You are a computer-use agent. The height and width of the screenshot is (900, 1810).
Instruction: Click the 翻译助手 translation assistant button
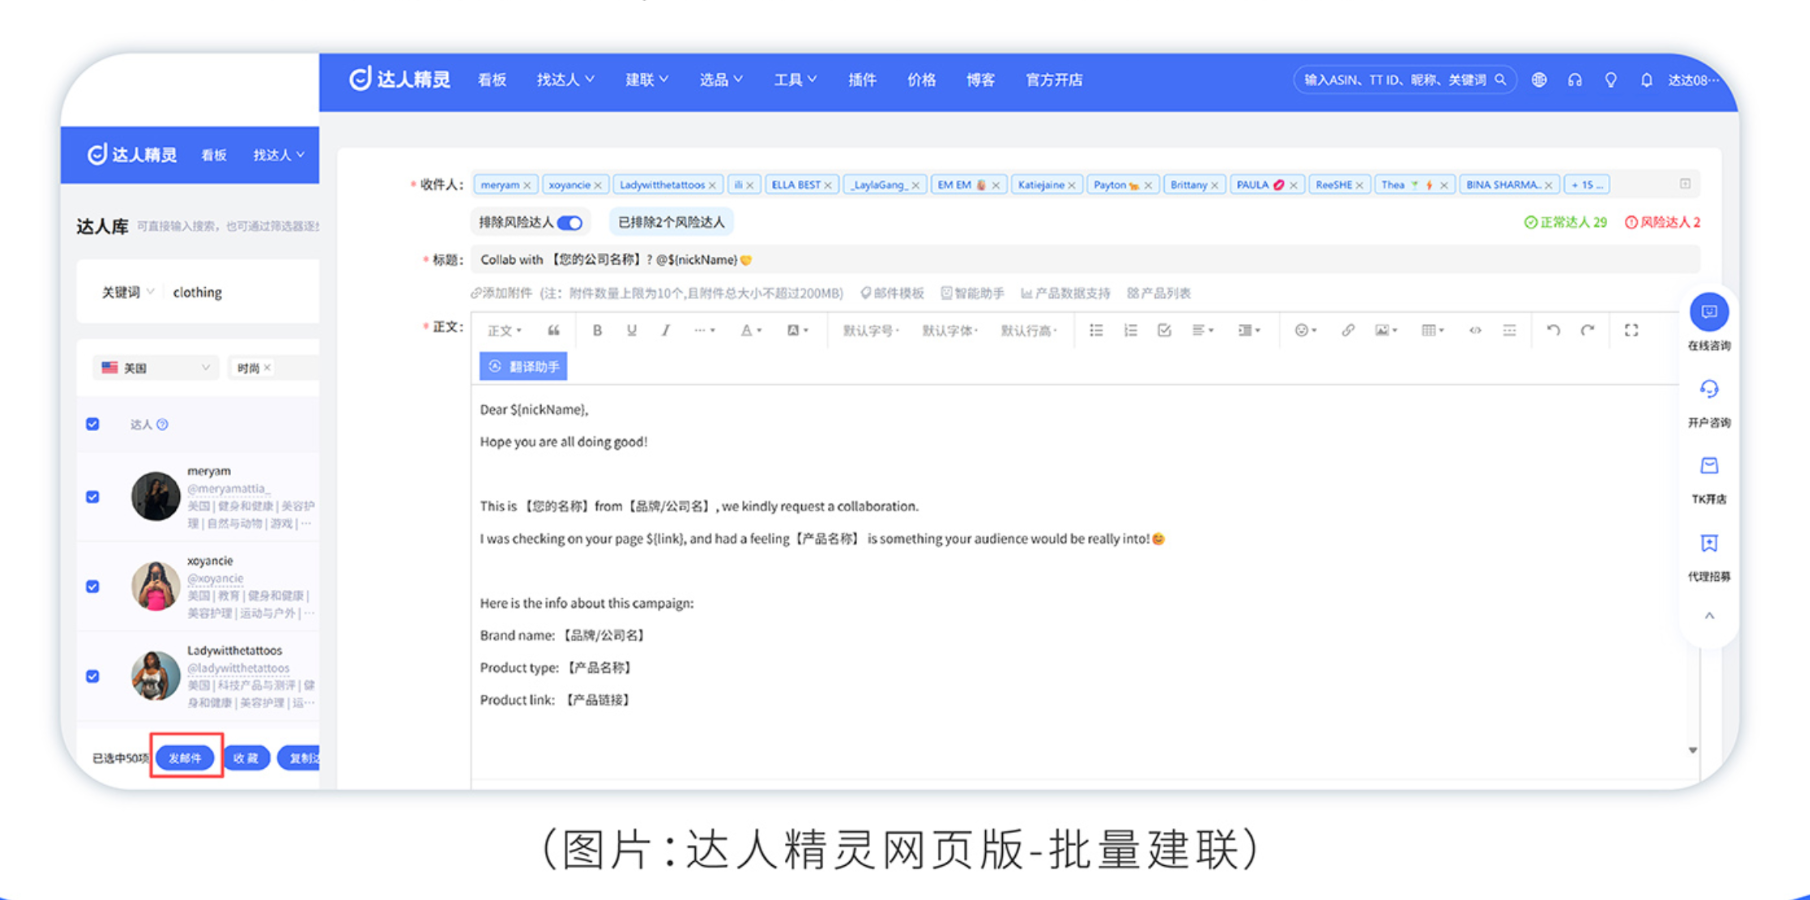pyautogui.click(x=523, y=367)
